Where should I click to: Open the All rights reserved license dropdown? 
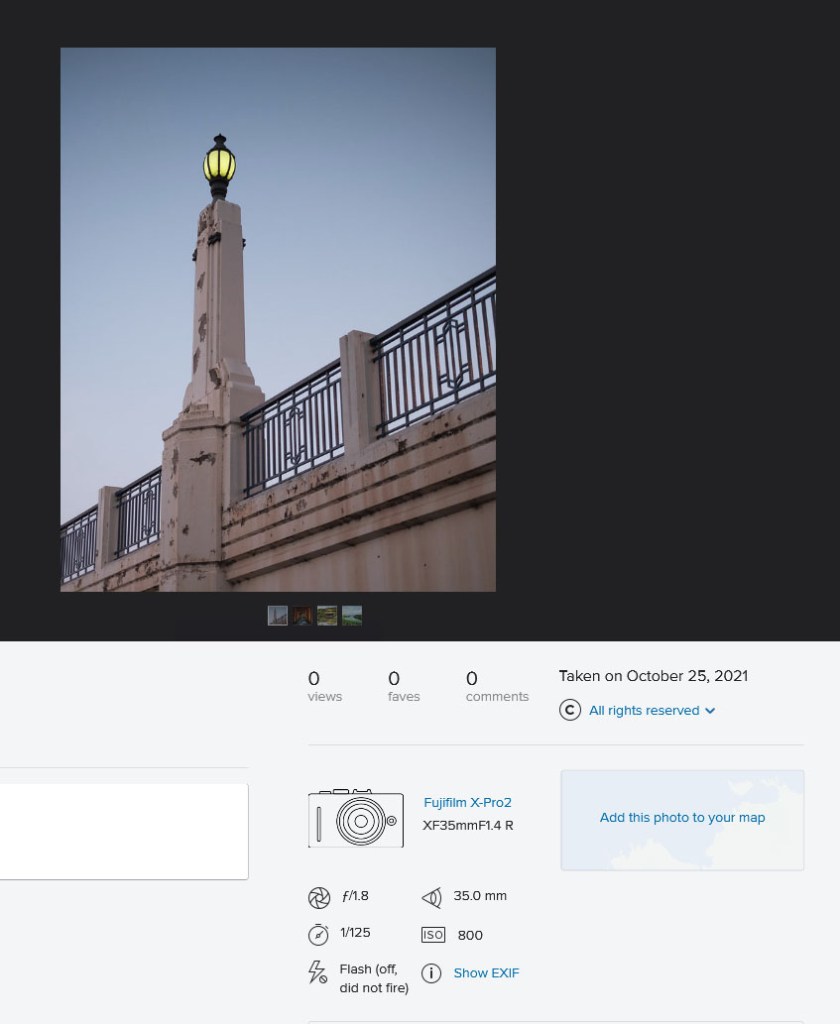point(644,710)
